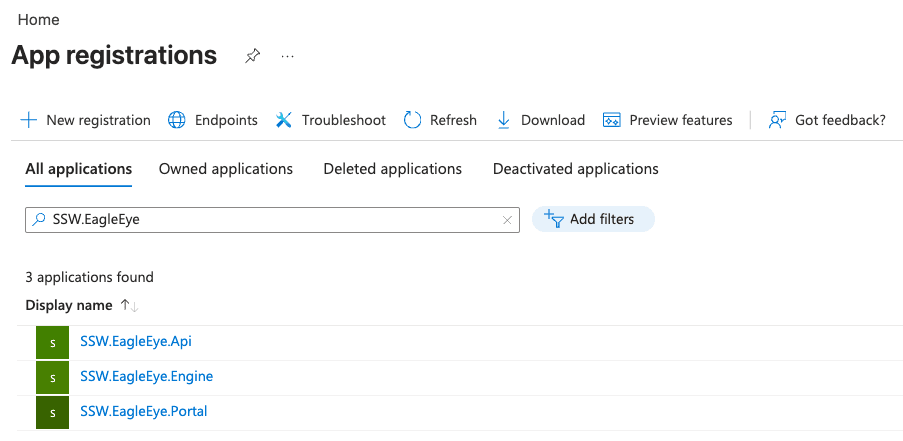Click the Got feedback person icon
This screenshot has height=441, width=903.
pos(777,120)
